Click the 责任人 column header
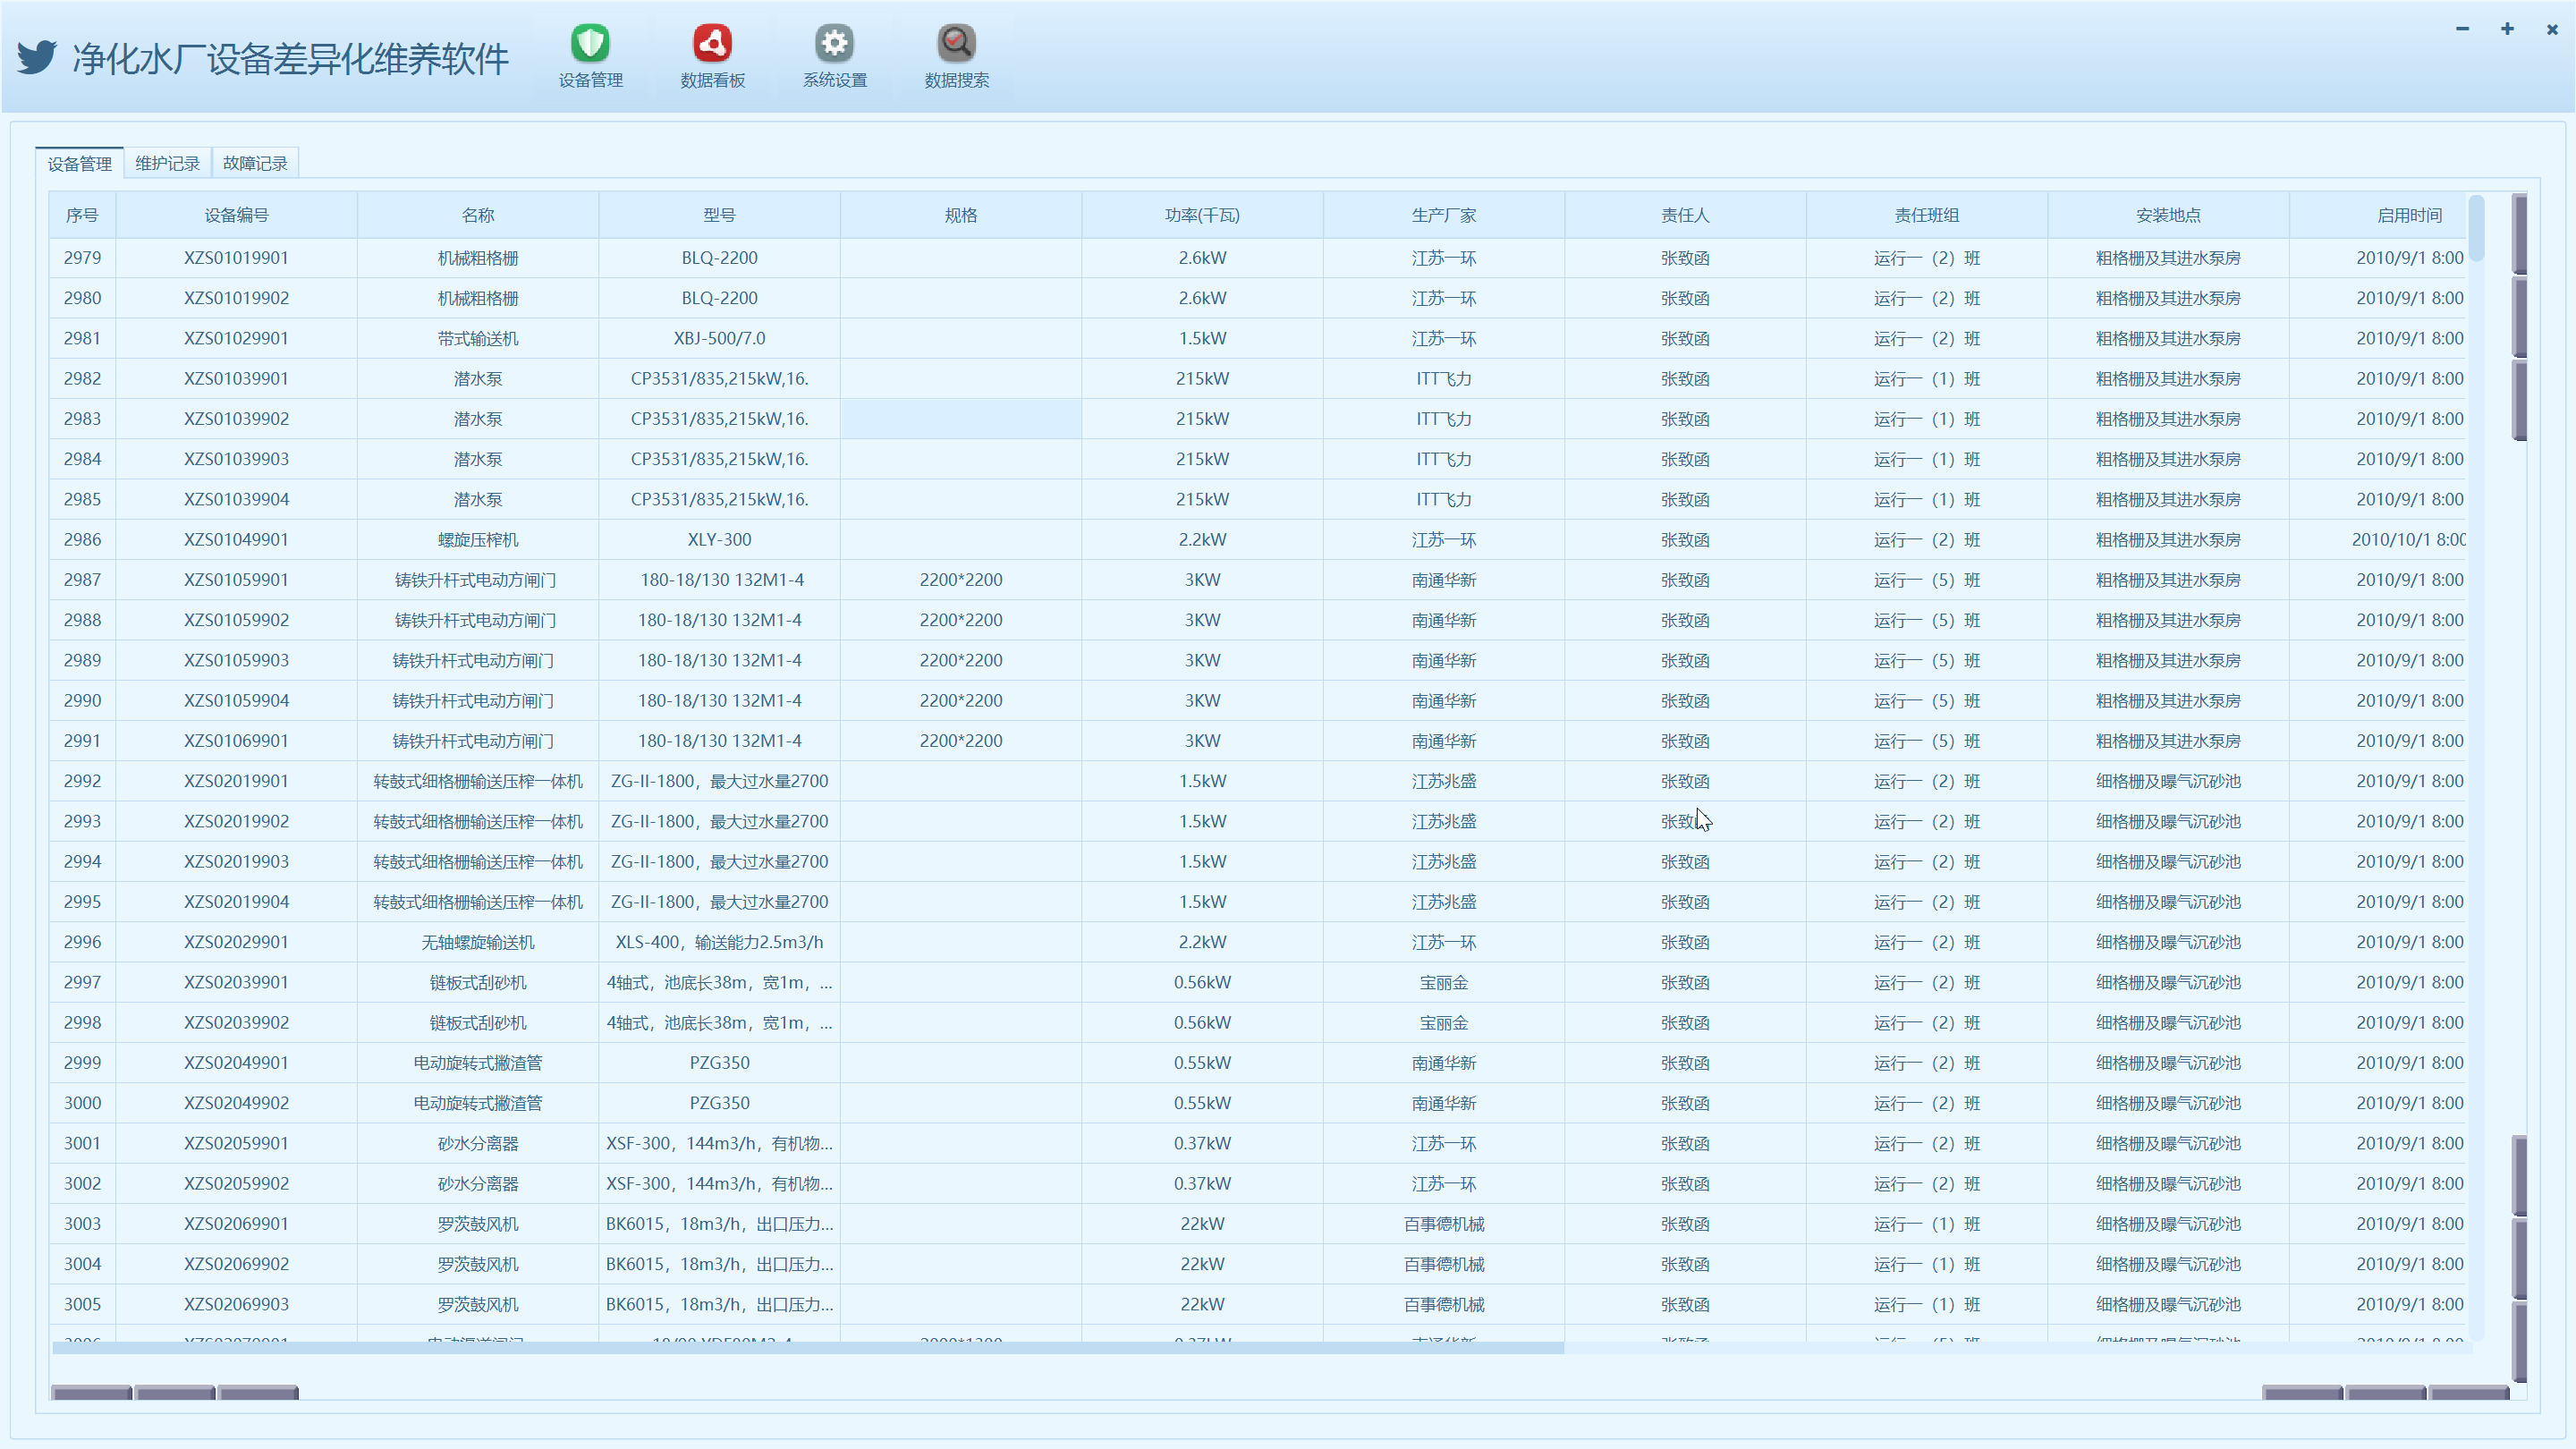This screenshot has height=1449, width=2576. [1685, 215]
